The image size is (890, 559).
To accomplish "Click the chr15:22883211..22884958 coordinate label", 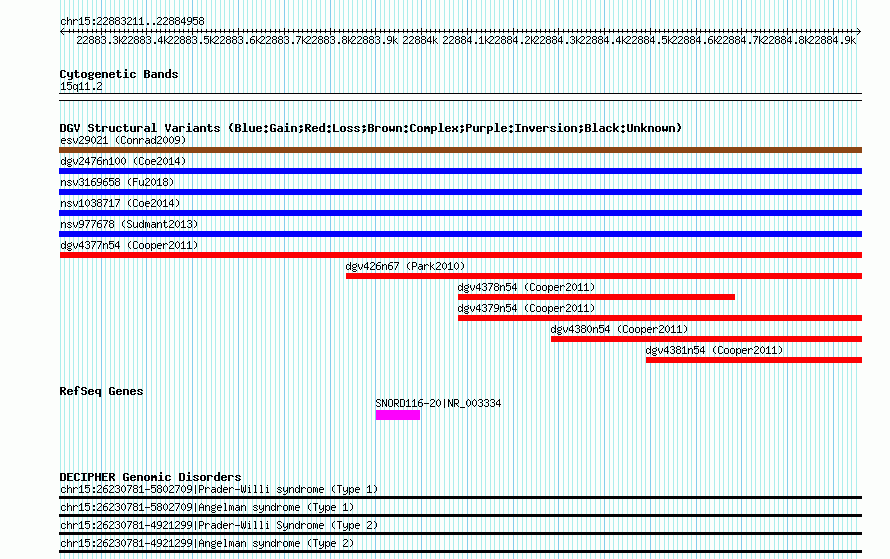I will click(132, 22).
